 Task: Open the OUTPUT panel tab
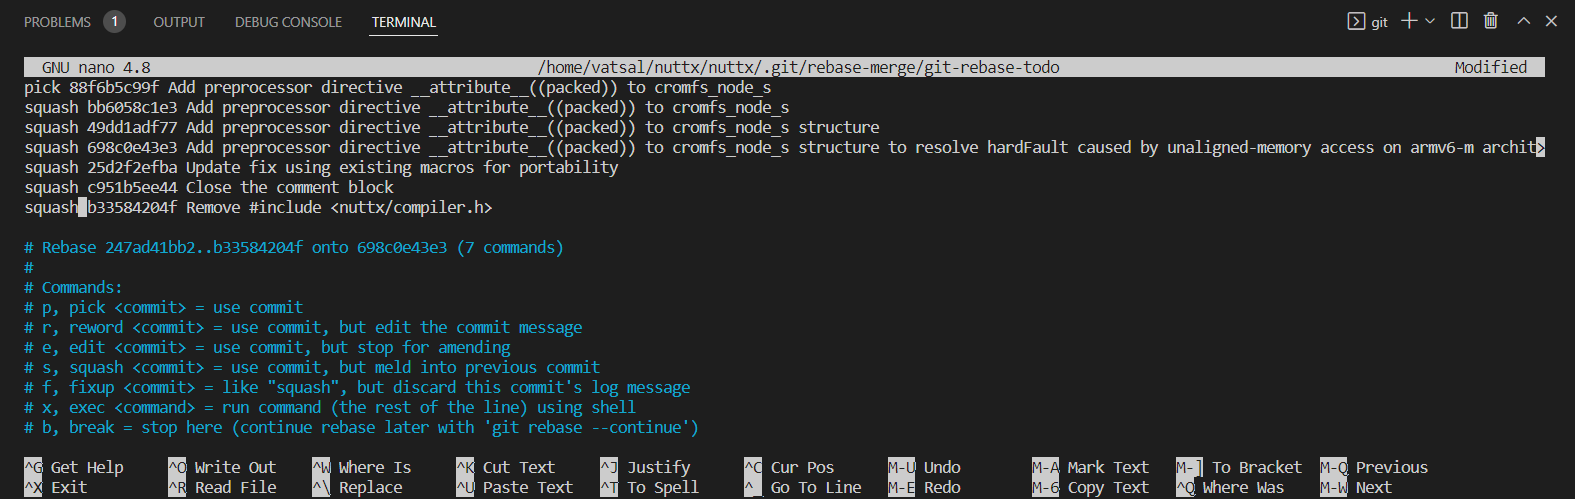pos(179,22)
